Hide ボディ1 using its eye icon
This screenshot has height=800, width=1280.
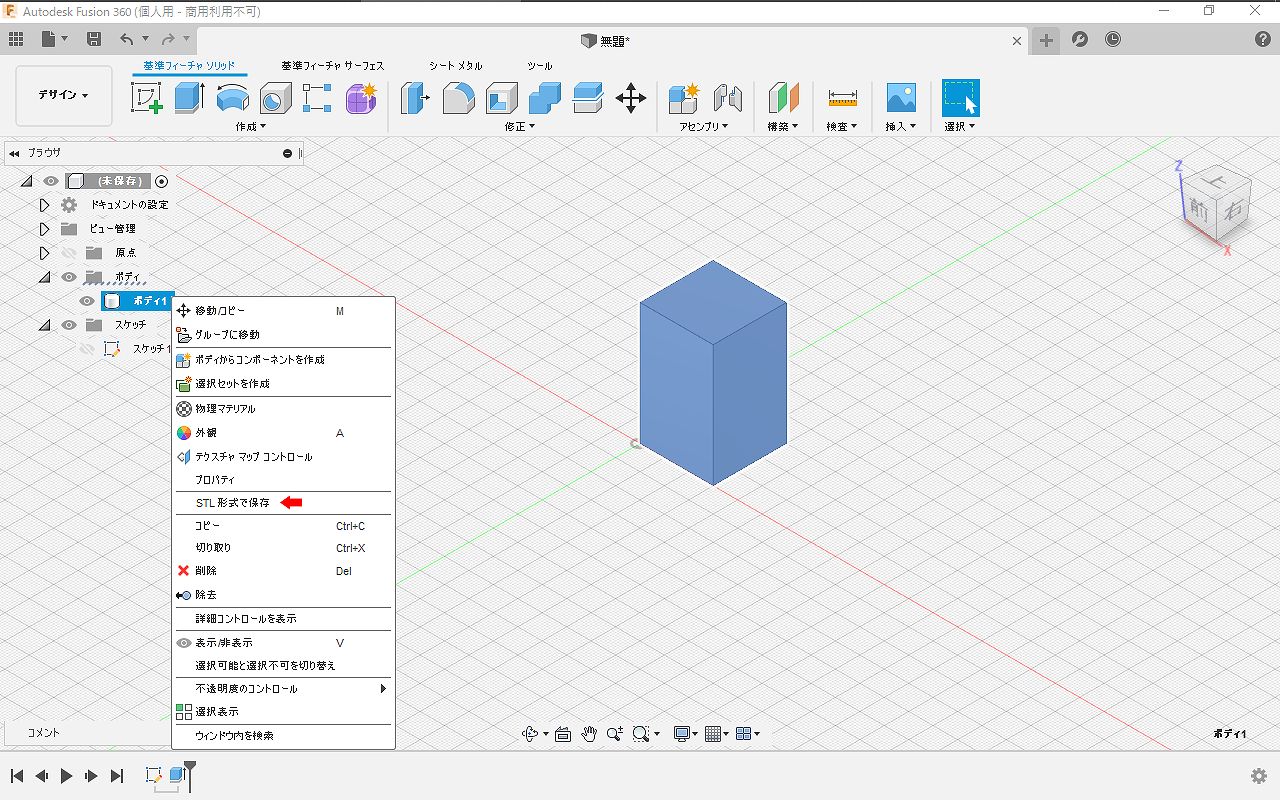pos(88,301)
